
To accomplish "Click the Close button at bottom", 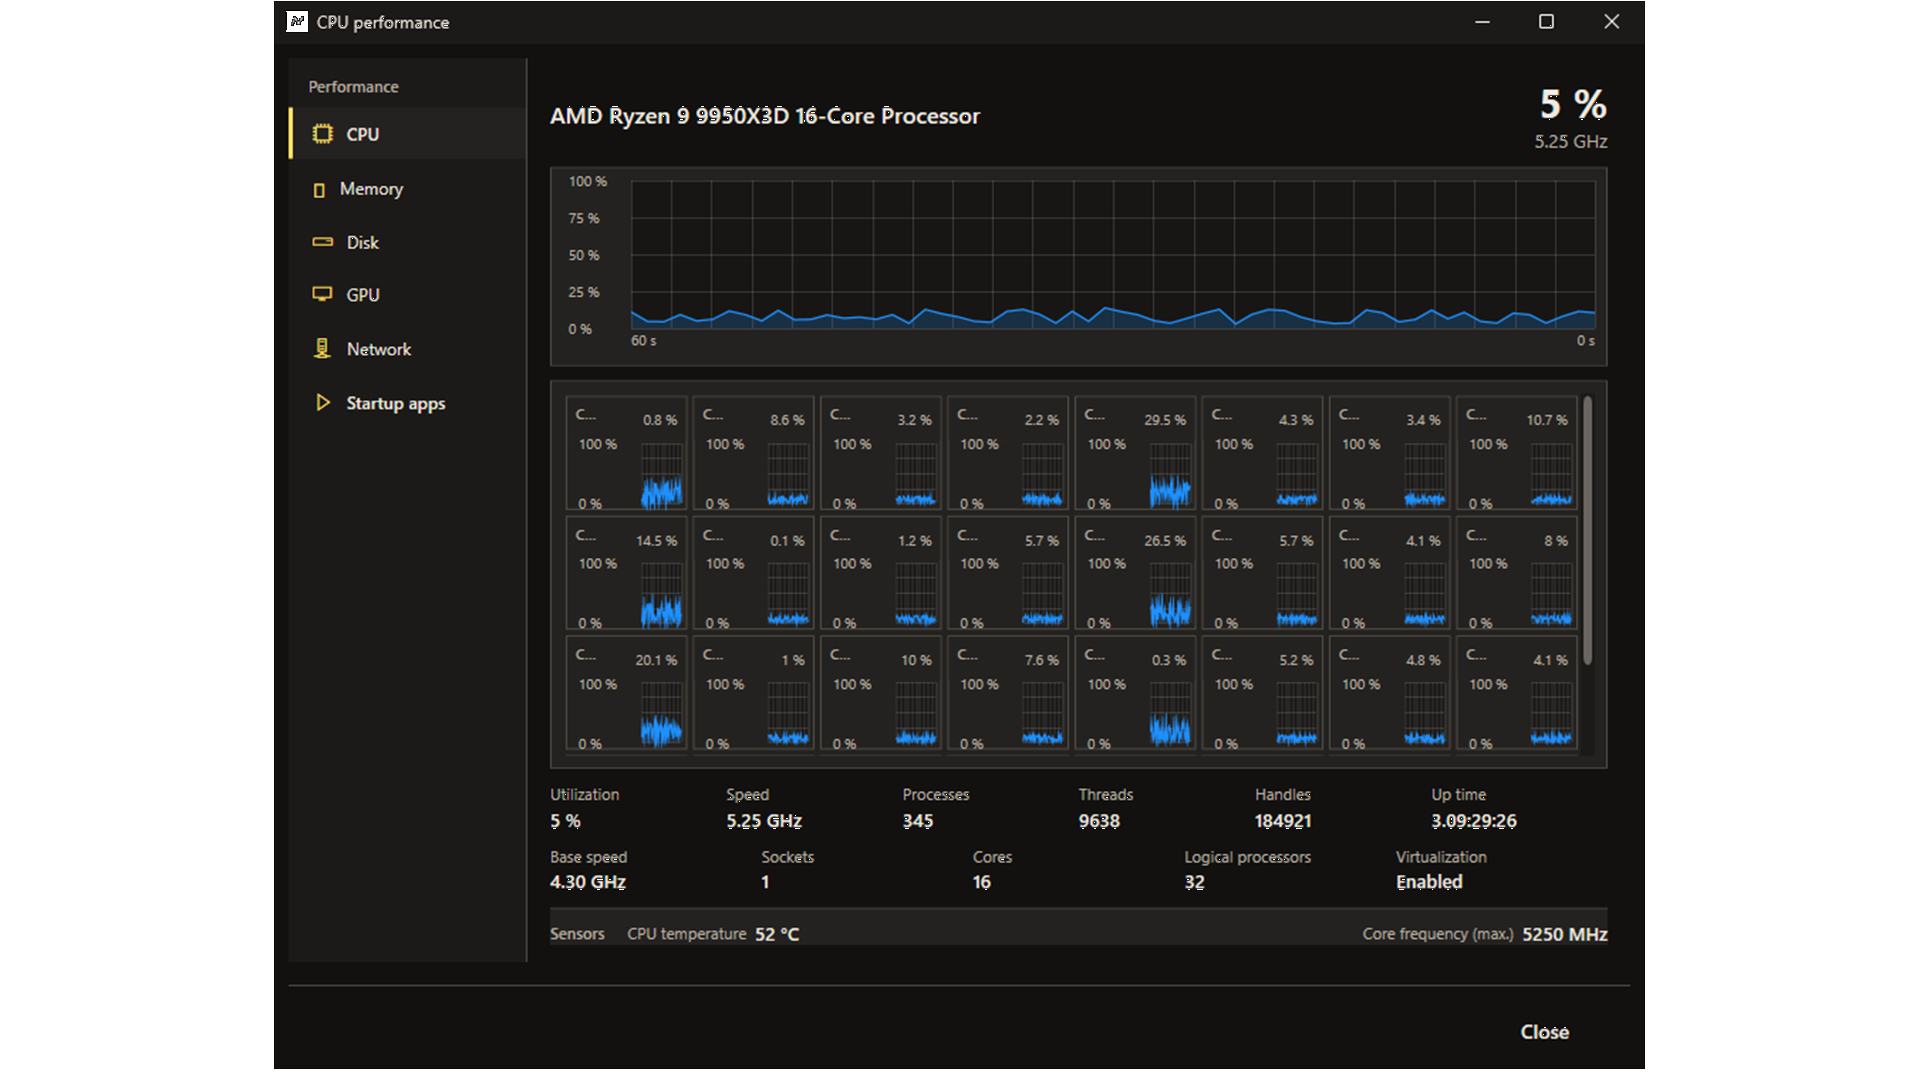I will pos(1544,1032).
